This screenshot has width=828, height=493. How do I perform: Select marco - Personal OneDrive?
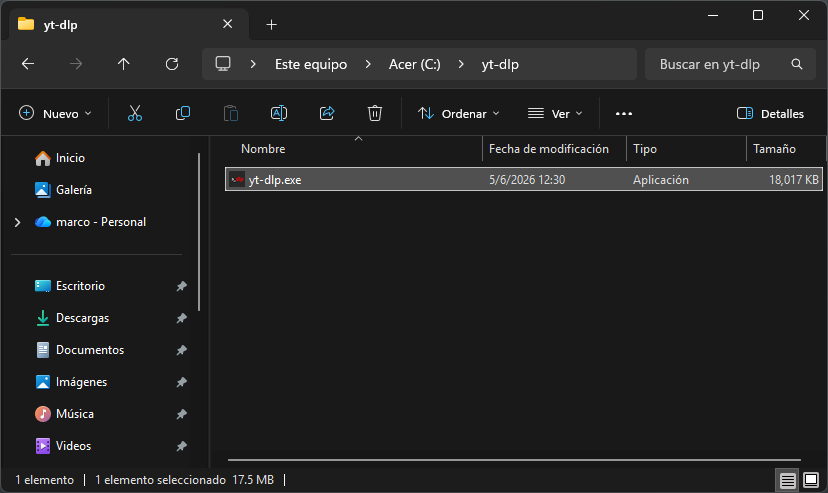(x=101, y=222)
